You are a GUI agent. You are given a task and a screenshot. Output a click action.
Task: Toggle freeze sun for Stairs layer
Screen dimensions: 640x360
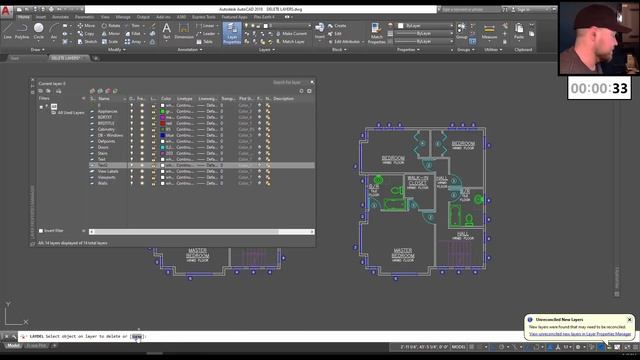[x=142, y=153]
